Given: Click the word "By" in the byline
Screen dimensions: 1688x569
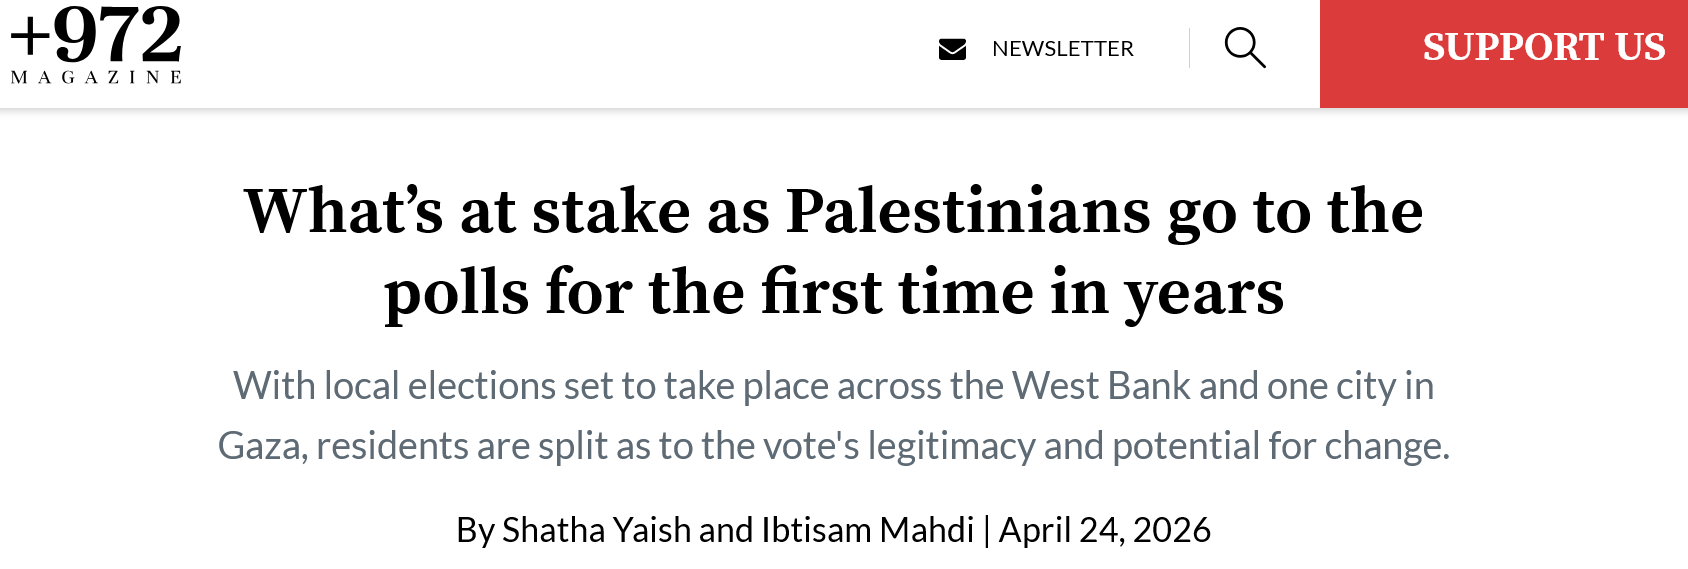Looking at the screenshot, I should pos(475,530).
